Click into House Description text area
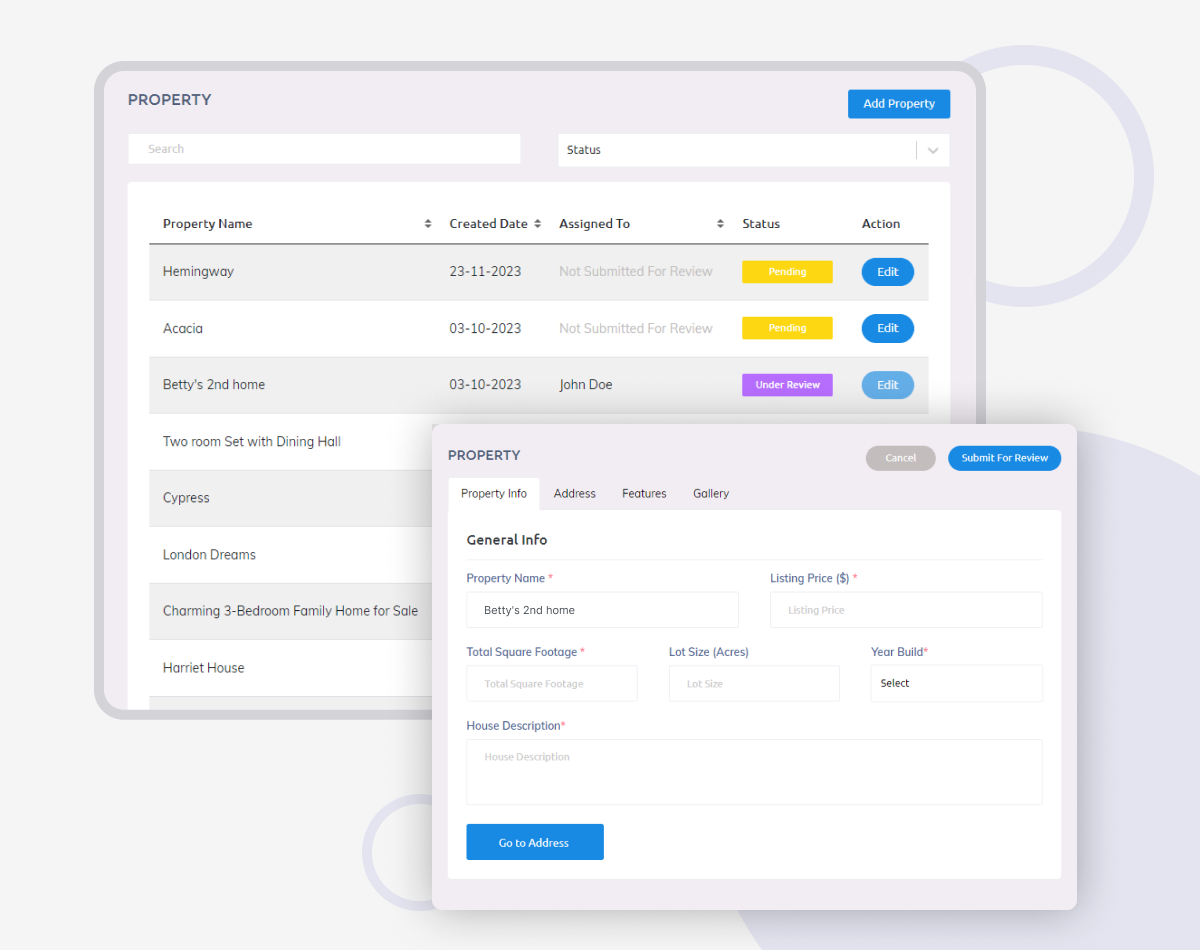 point(754,772)
